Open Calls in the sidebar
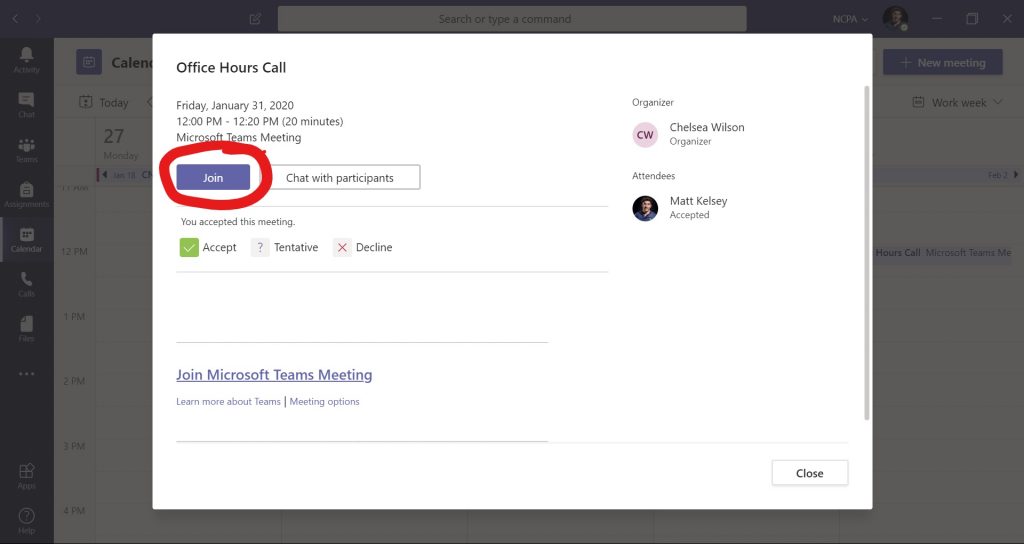The height and width of the screenshot is (544, 1024). point(26,284)
